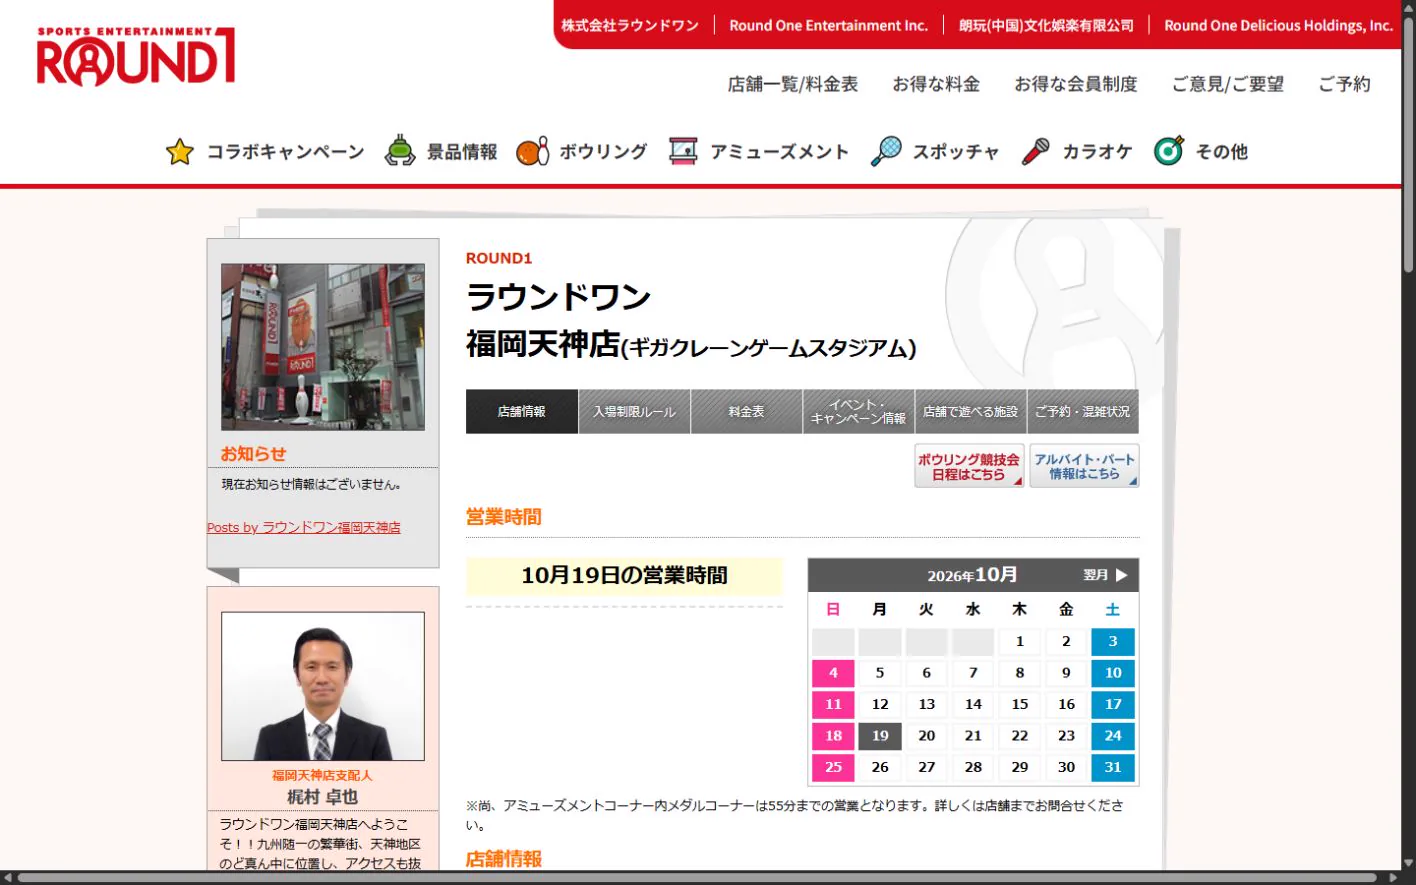The image size is (1416, 885).
Task: Click the storefront photo thumbnail
Action: (x=323, y=347)
